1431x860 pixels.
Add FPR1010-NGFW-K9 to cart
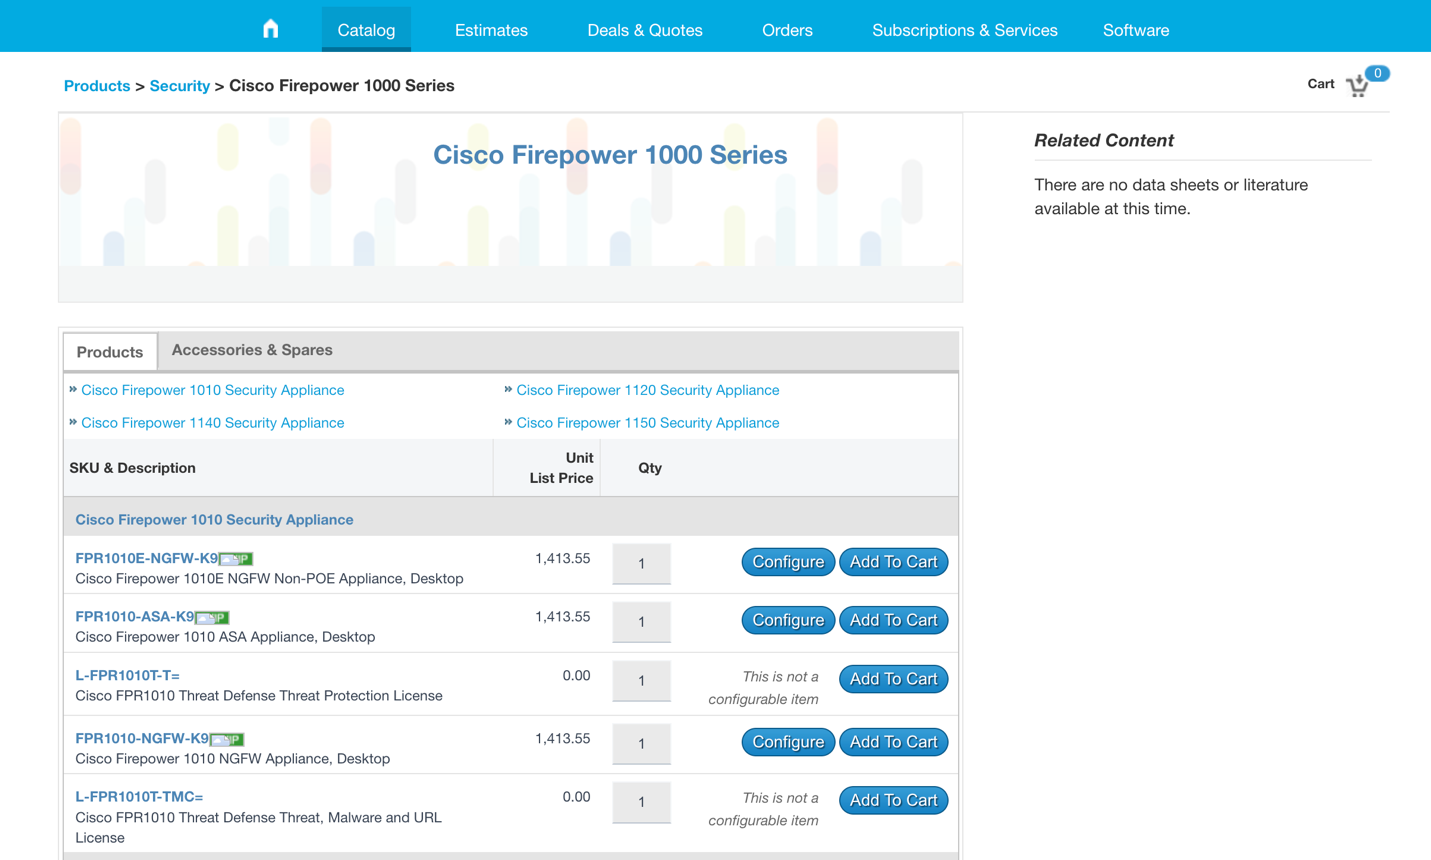coord(893,742)
